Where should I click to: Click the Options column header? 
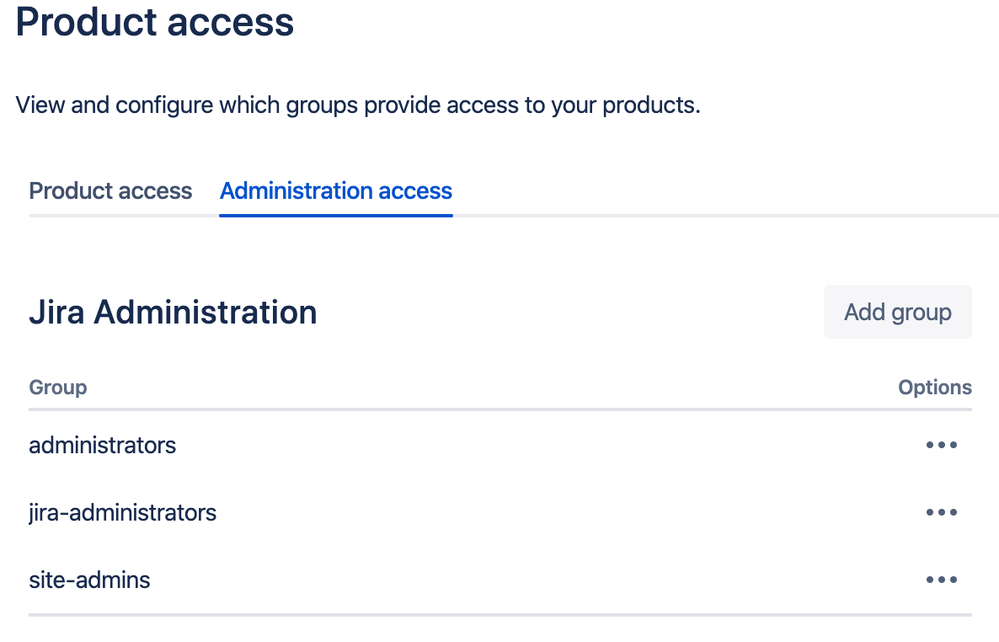tap(934, 387)
